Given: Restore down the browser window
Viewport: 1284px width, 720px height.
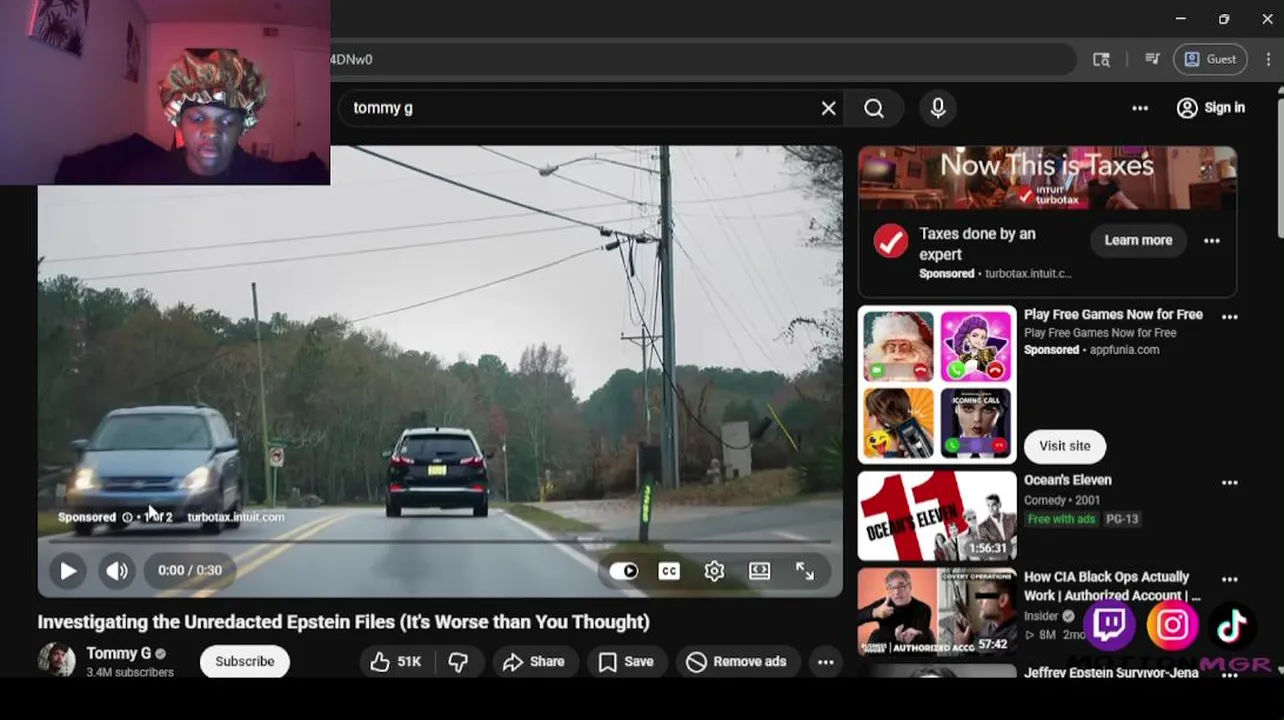Looking at the screenshot, I should click(1223, 19).
